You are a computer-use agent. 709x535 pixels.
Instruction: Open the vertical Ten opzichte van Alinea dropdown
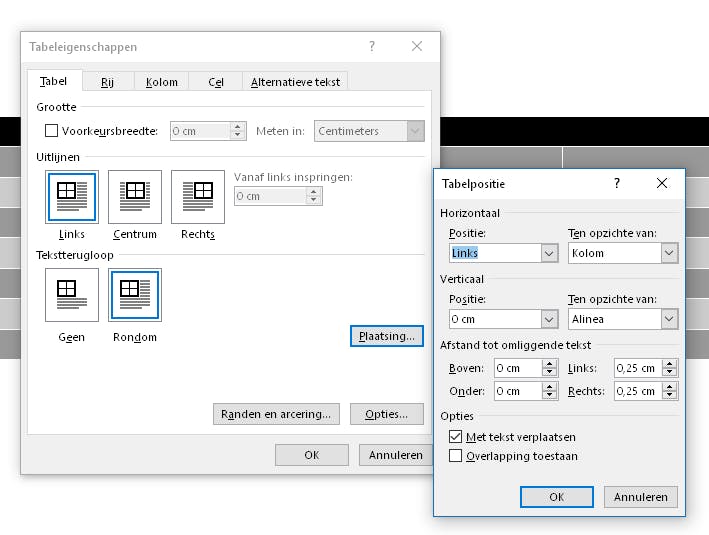(669, 319)
